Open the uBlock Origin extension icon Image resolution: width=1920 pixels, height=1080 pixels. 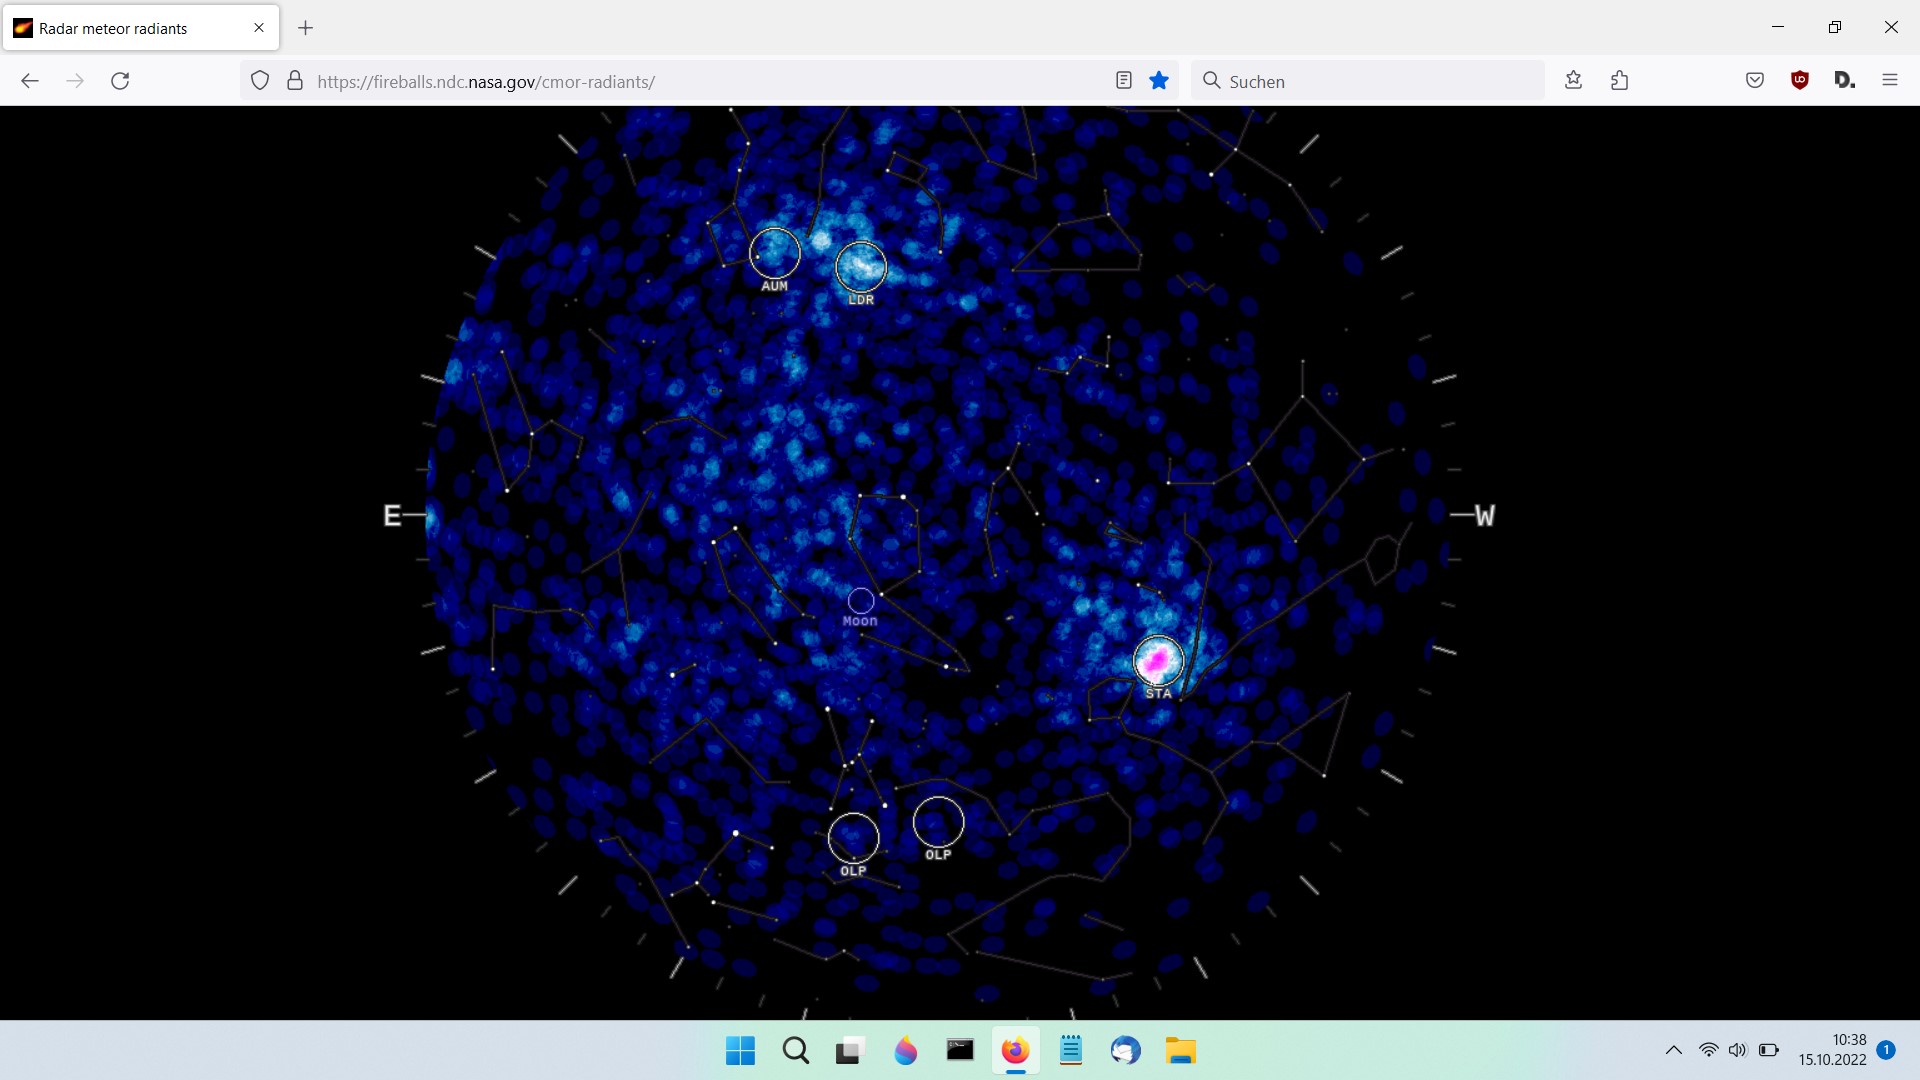(x=1799, y=81)
